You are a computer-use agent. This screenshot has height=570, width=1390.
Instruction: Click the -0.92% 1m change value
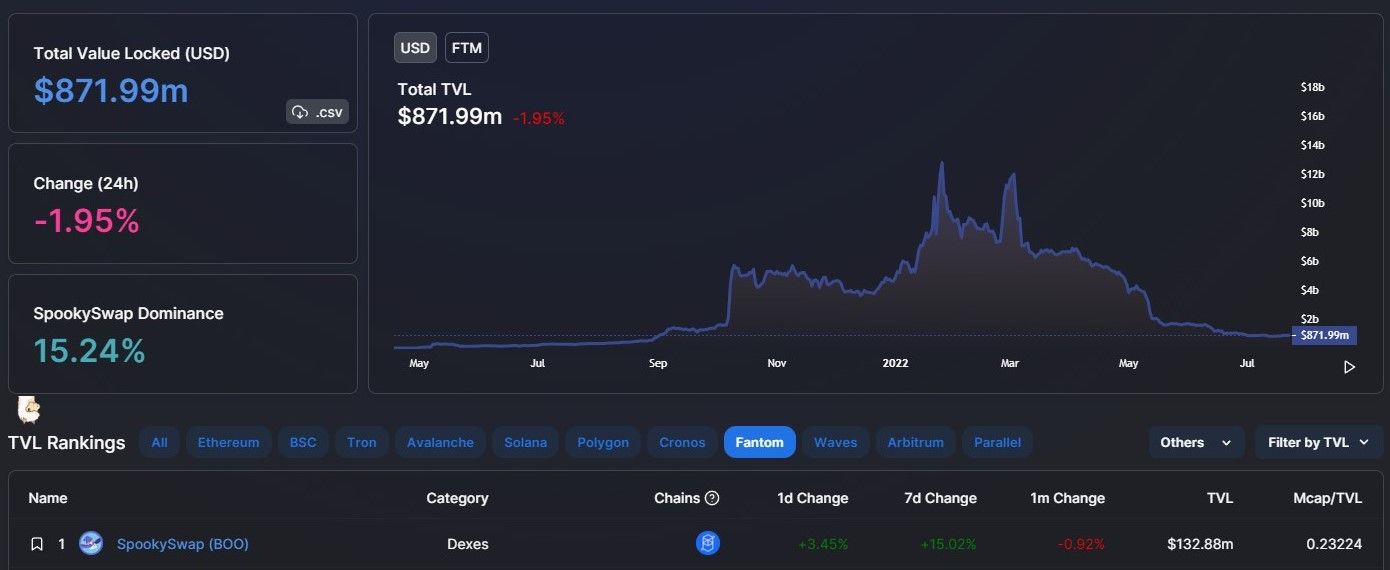tap(1081, 544)
